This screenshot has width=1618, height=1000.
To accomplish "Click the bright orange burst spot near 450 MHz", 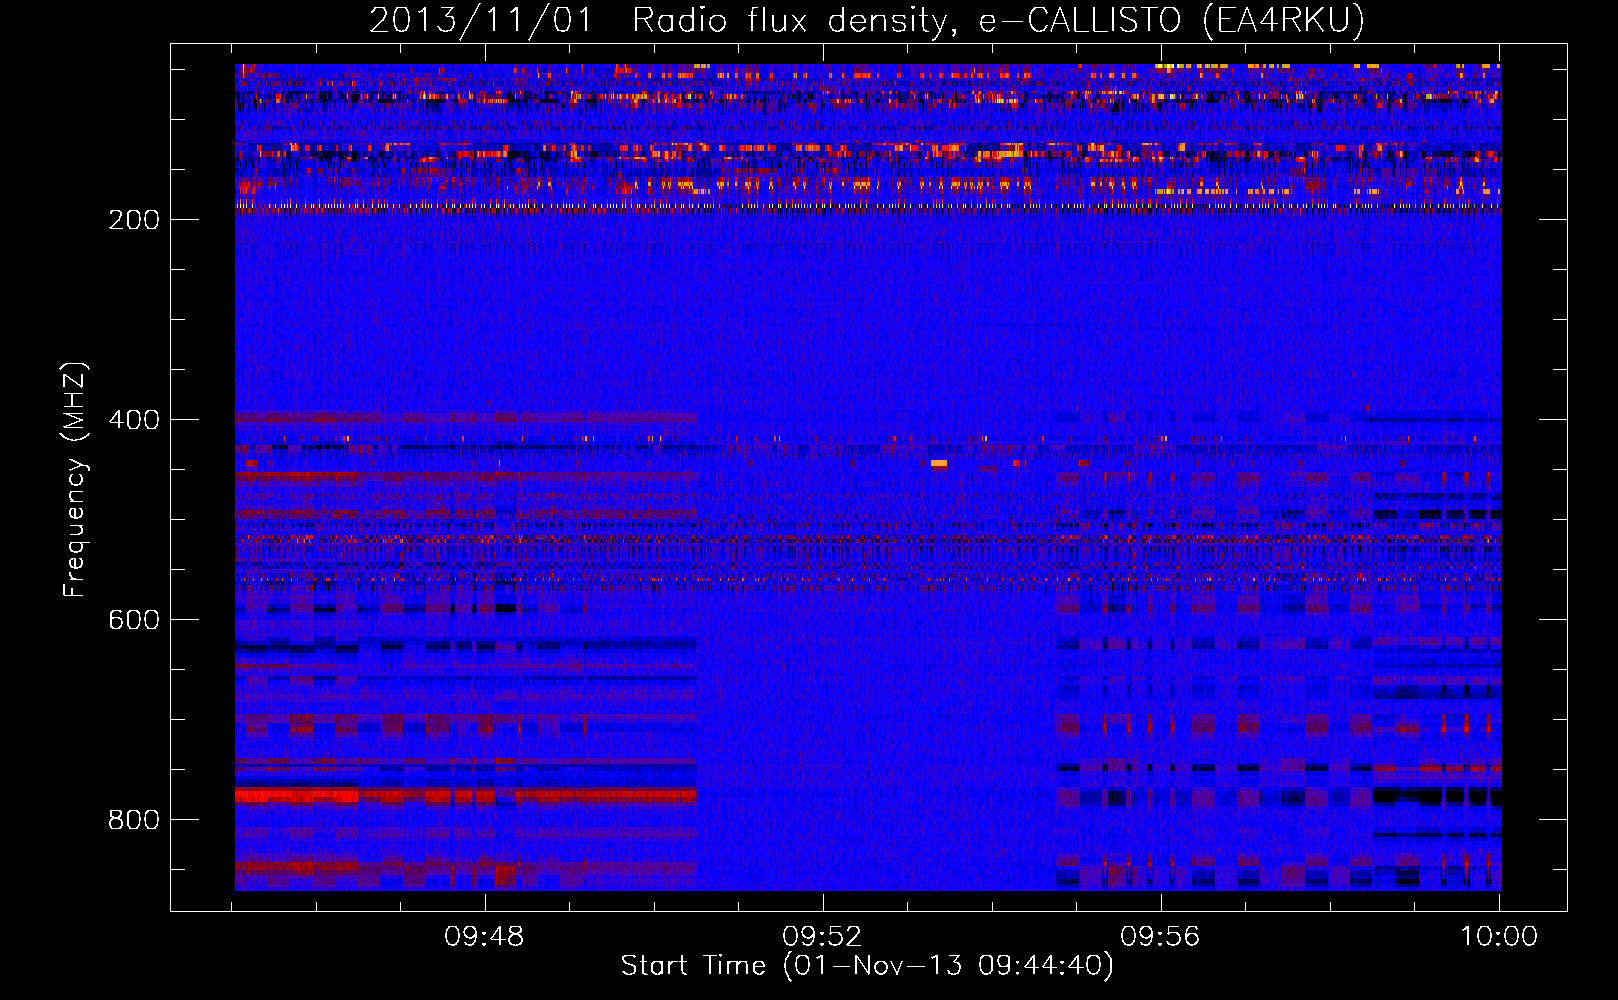I will (939, 463).
